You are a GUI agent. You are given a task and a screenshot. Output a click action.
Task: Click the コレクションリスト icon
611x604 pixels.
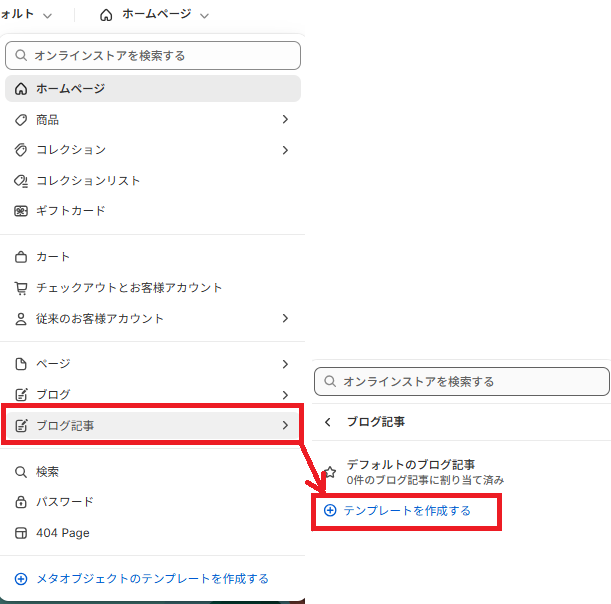[x=21, y=181]
